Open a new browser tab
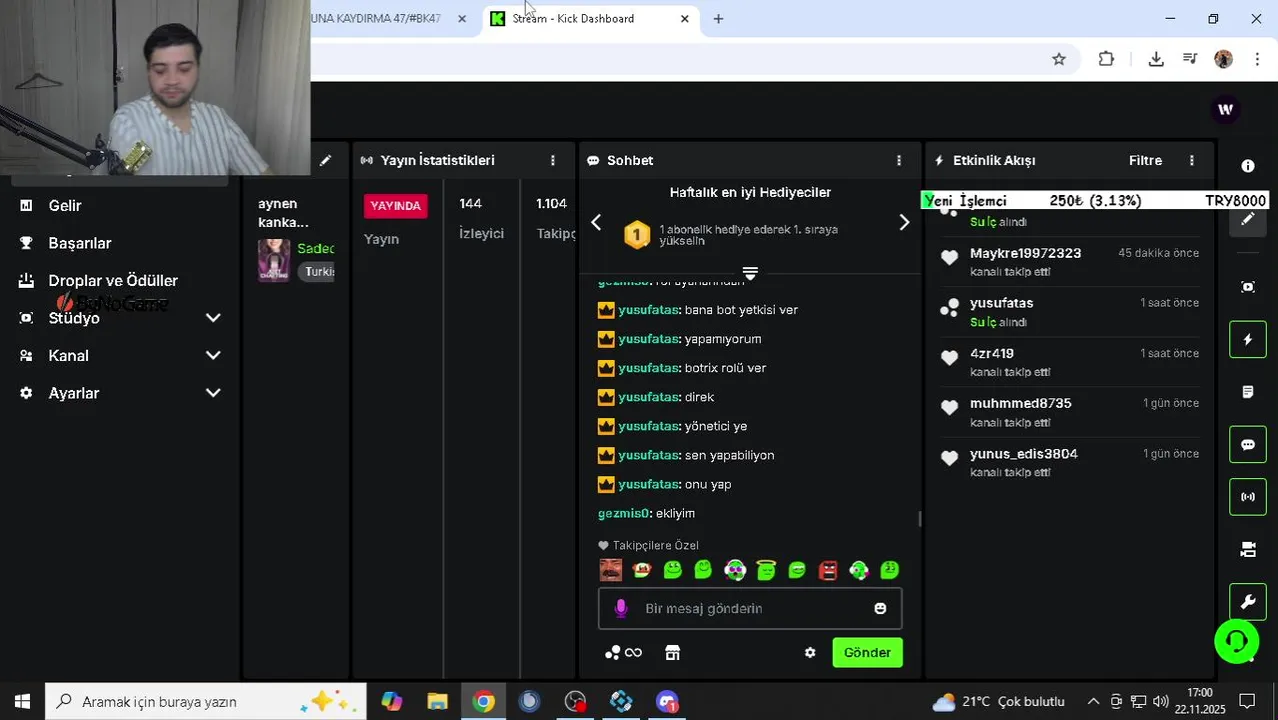1278x720 pixels. (718, 18)
